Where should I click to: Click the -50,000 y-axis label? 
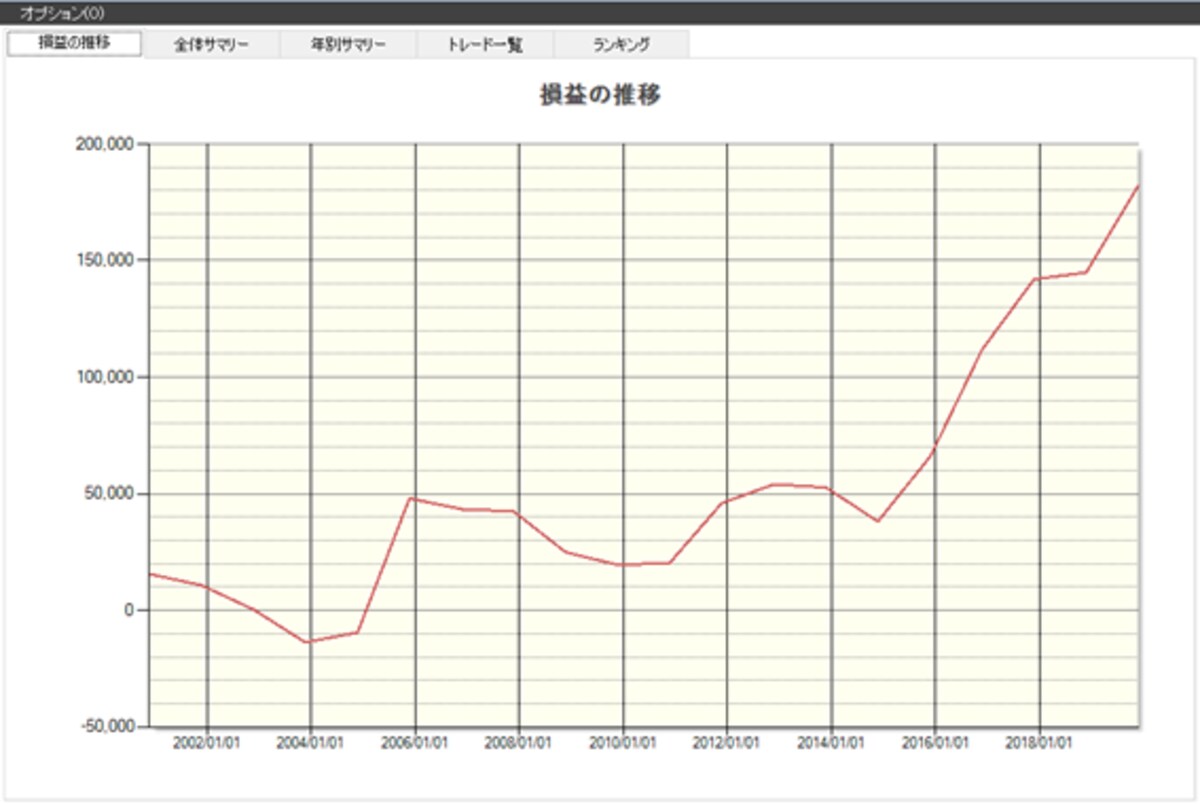[107, 726]
